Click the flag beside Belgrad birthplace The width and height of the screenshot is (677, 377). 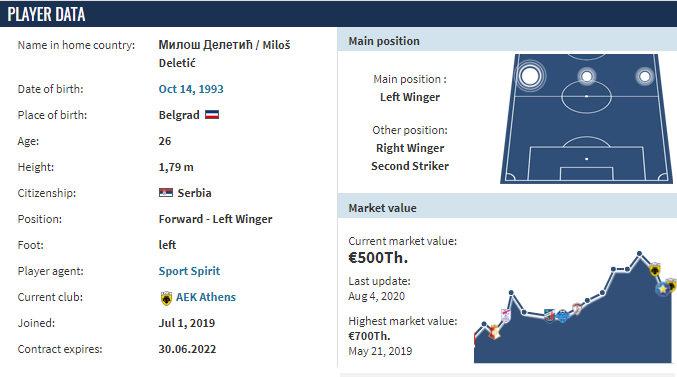212,115
